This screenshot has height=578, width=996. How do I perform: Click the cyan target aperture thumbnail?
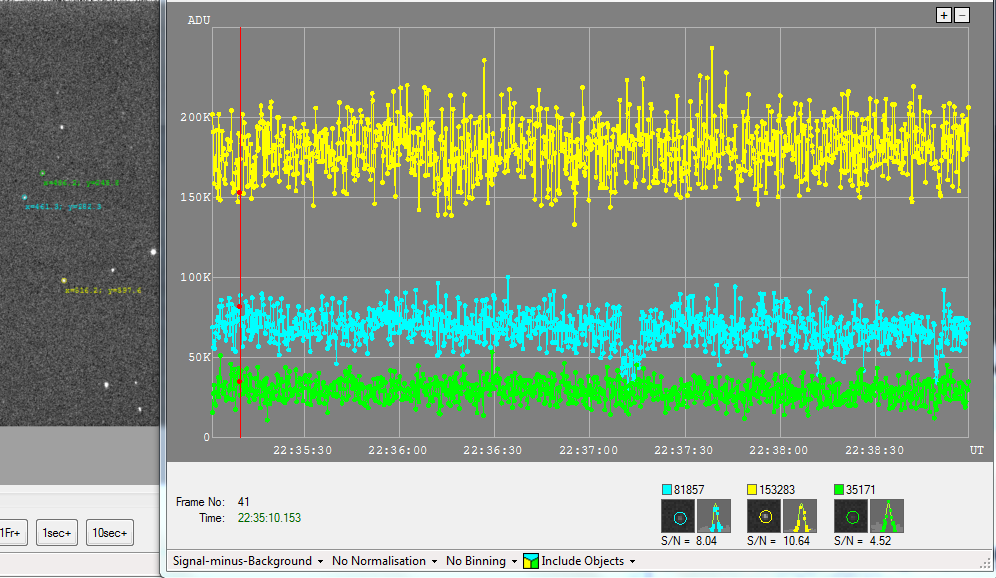(x=679, y=517)
